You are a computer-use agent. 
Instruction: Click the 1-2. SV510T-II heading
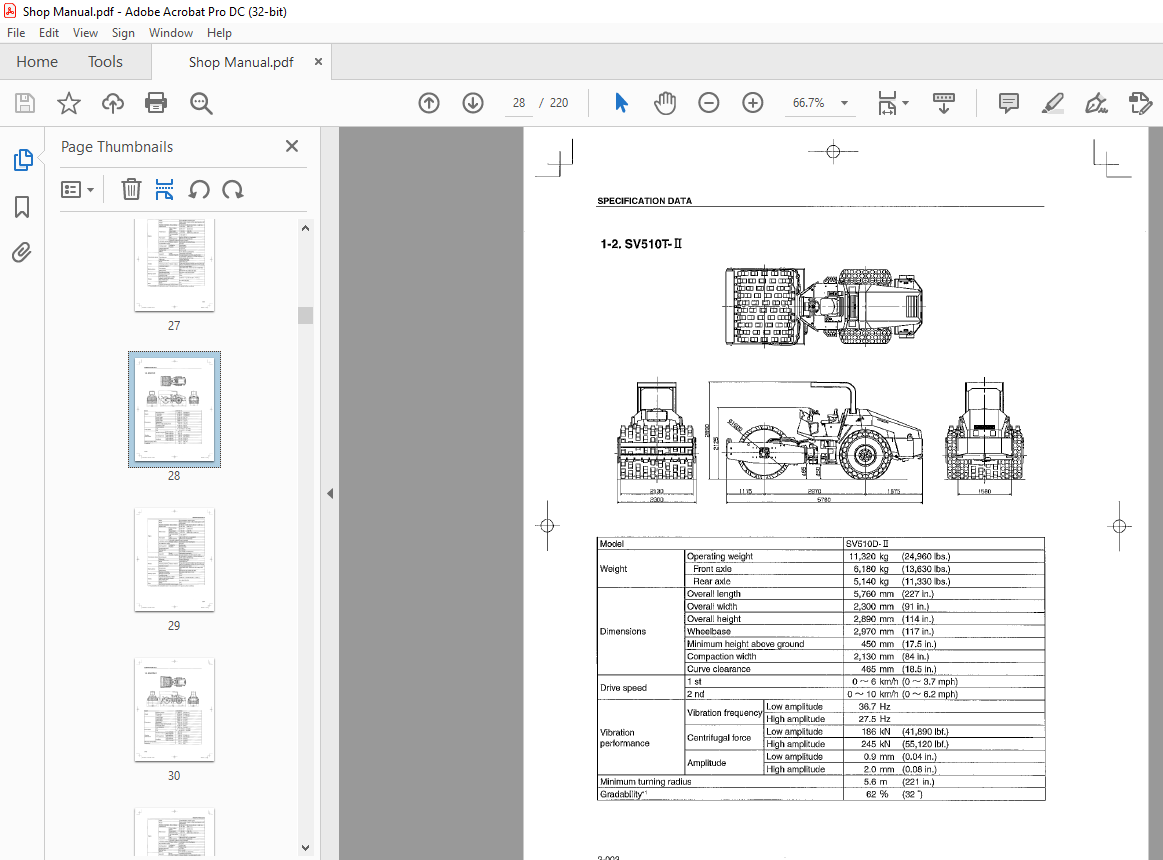[641, 243]
